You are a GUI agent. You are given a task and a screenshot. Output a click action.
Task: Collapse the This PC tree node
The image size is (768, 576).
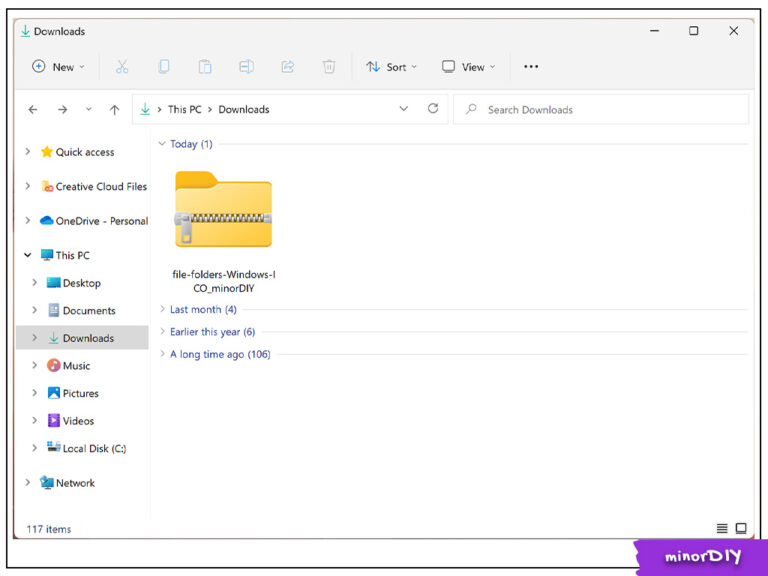(x=28, y=255)
